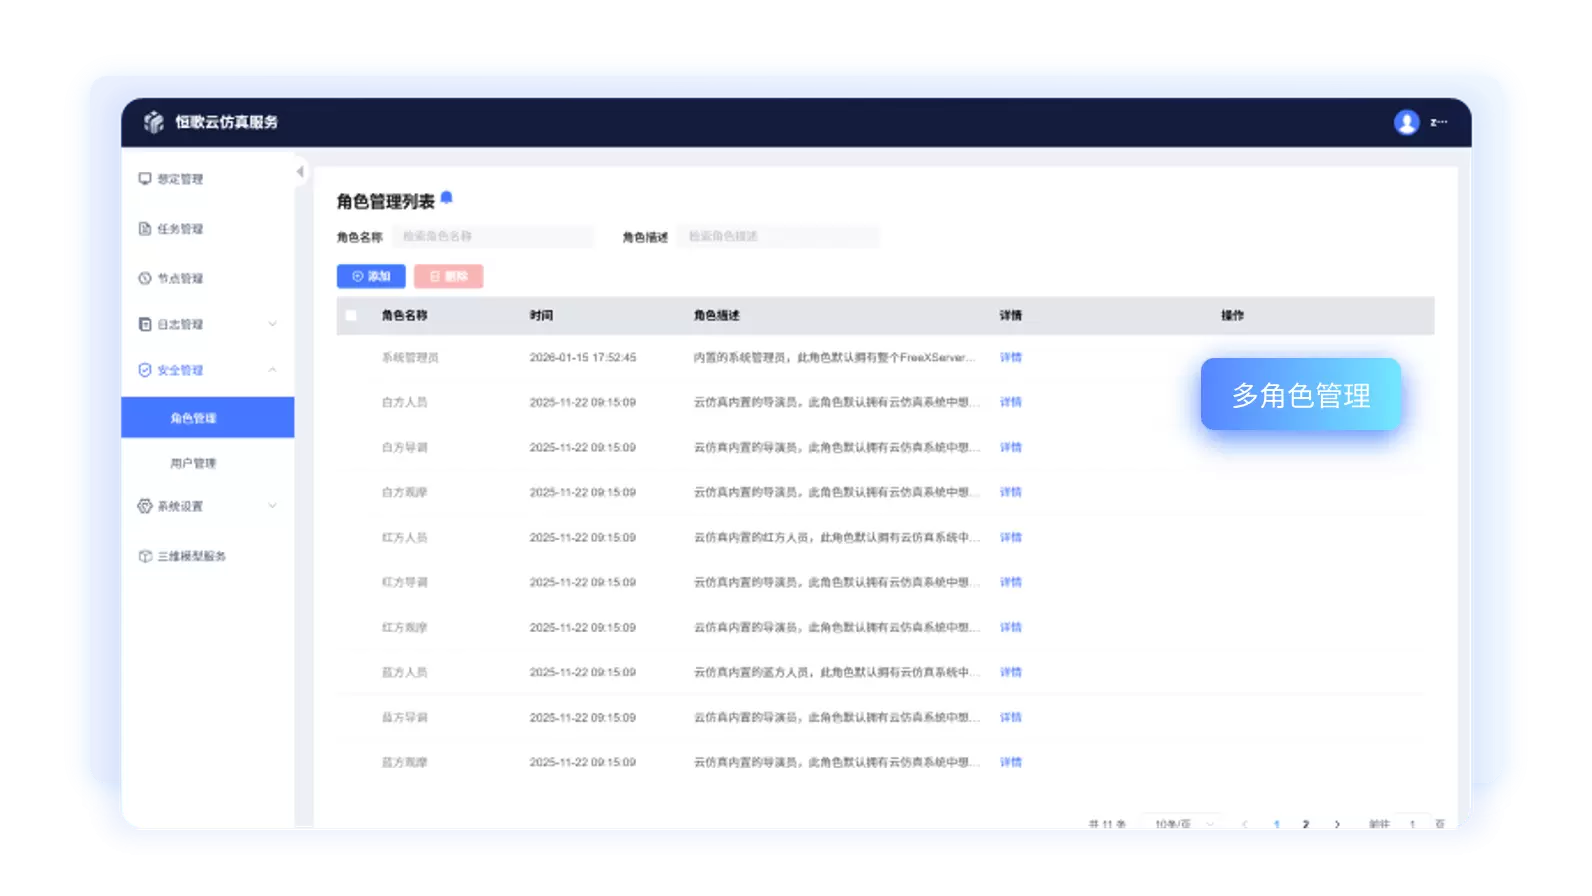Collapse the 安全管理 submenu chevron
Screen dimensions: 1592x896
272,370
